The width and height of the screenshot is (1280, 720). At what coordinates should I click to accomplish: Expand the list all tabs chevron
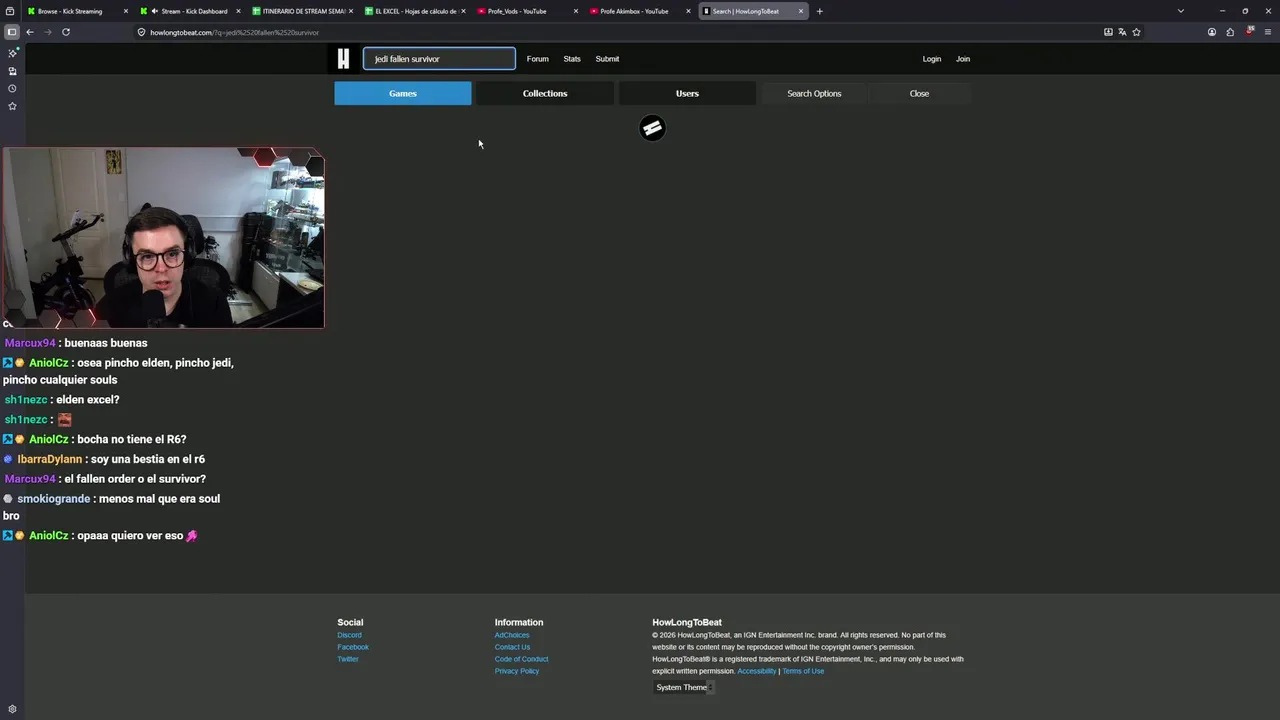pos(1180,11)
